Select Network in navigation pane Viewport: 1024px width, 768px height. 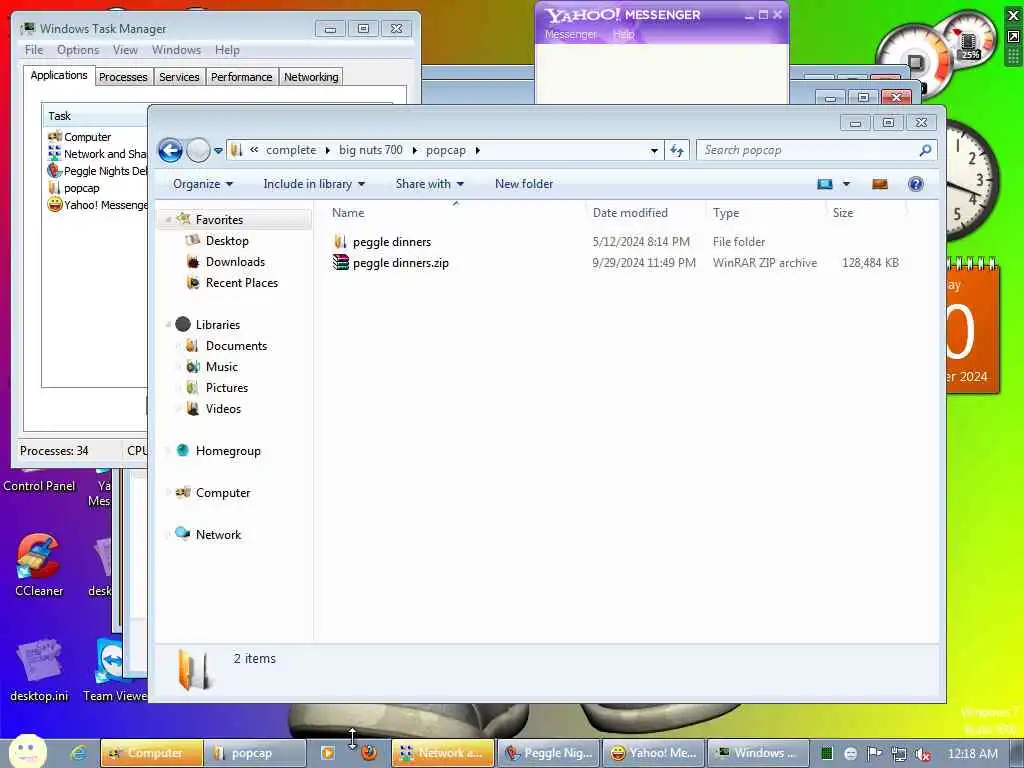click(x=218, y=535)
